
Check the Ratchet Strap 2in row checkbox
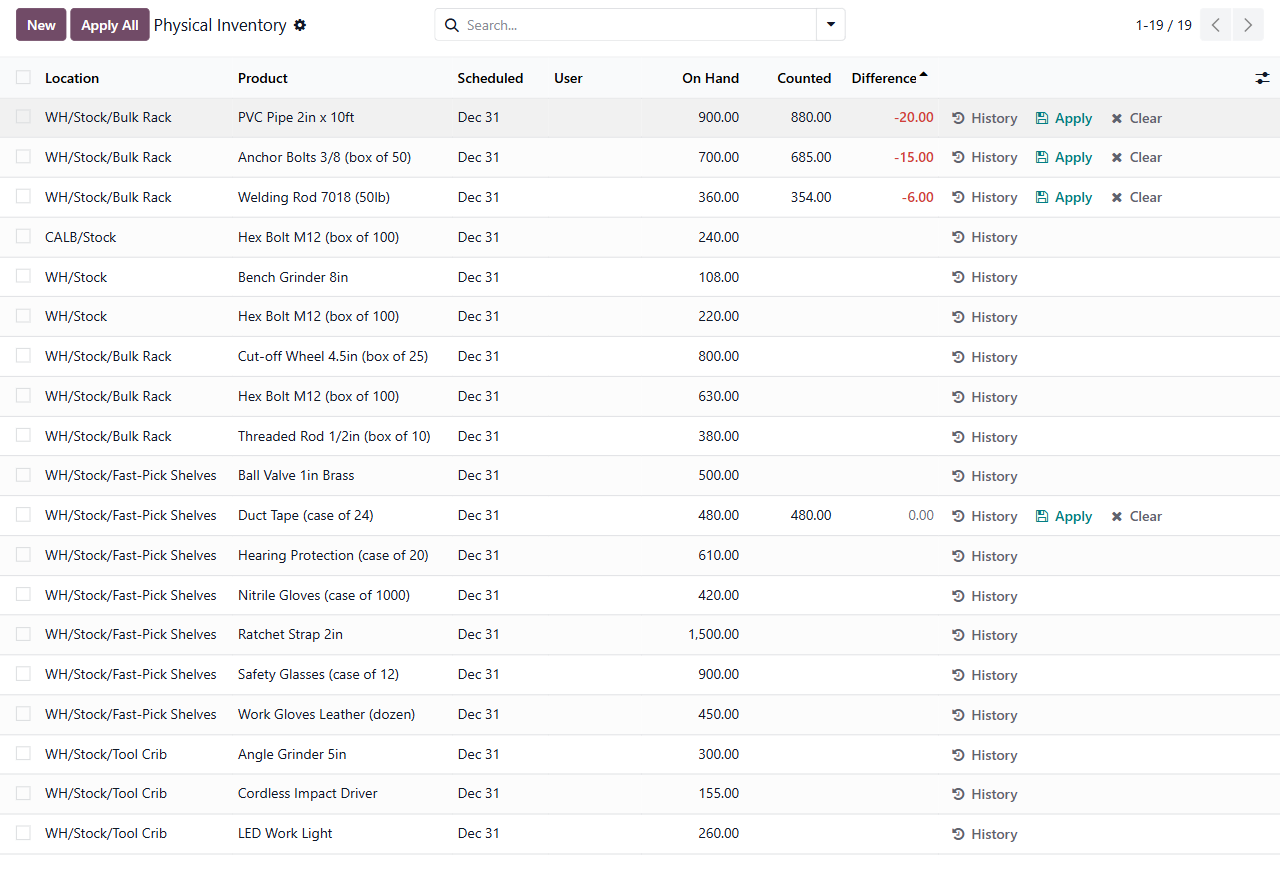23,634
